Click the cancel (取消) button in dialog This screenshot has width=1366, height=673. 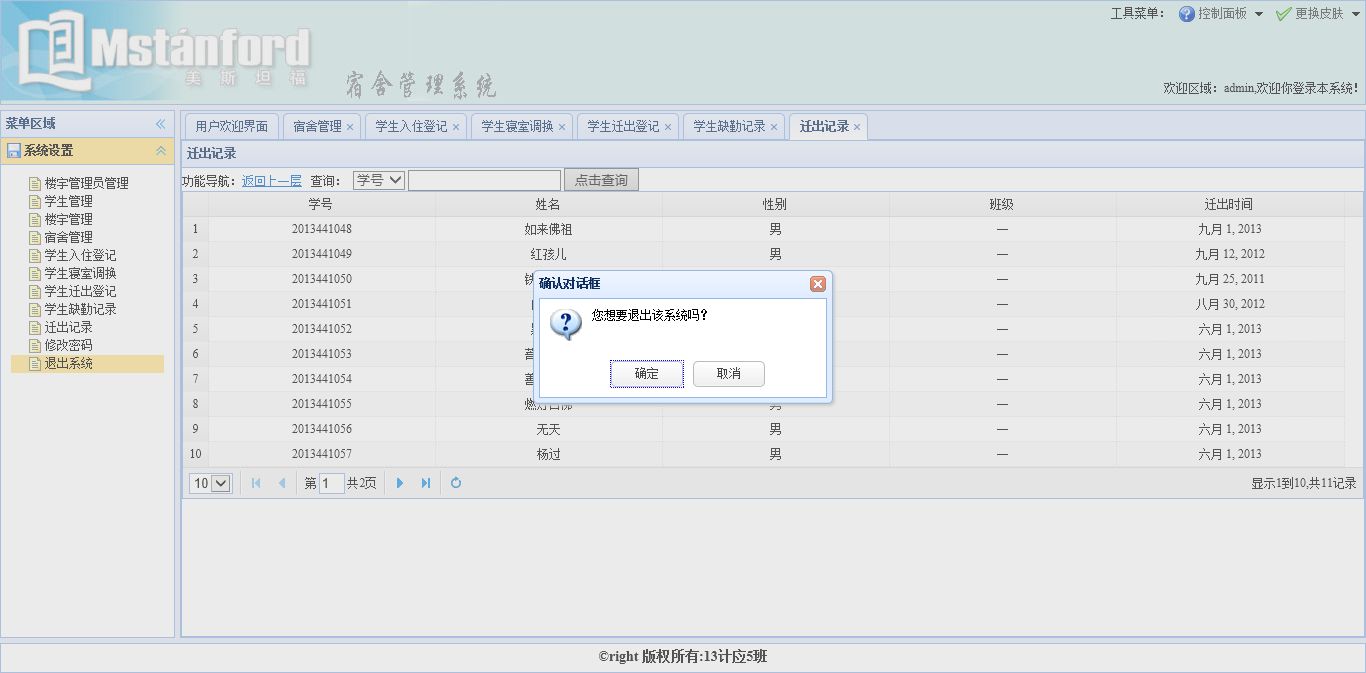[x=728, y=374]
